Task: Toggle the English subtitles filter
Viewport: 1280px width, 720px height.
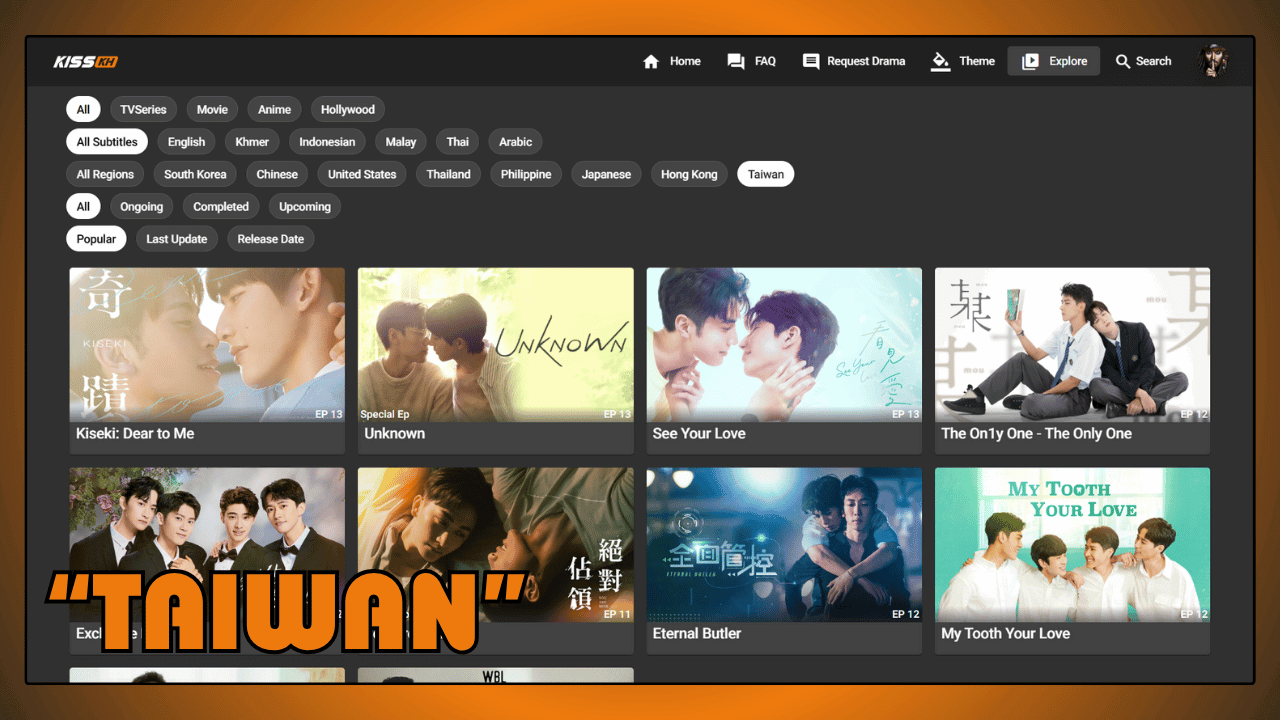Action: coord(186,142)
